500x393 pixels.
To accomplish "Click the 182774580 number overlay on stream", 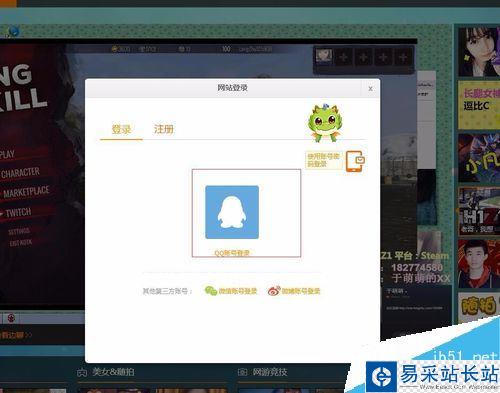I will point(417,267).
